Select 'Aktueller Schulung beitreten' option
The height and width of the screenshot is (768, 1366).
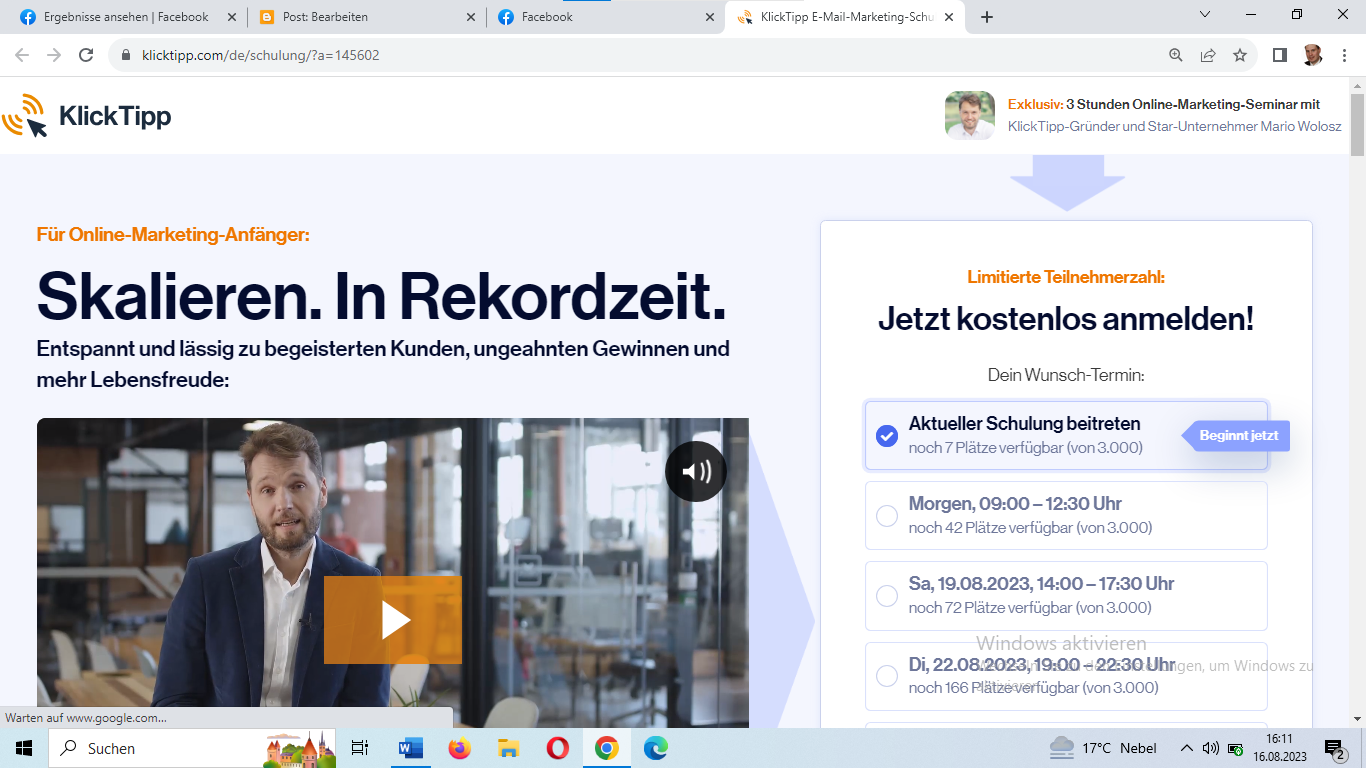tap(1066, 436)
